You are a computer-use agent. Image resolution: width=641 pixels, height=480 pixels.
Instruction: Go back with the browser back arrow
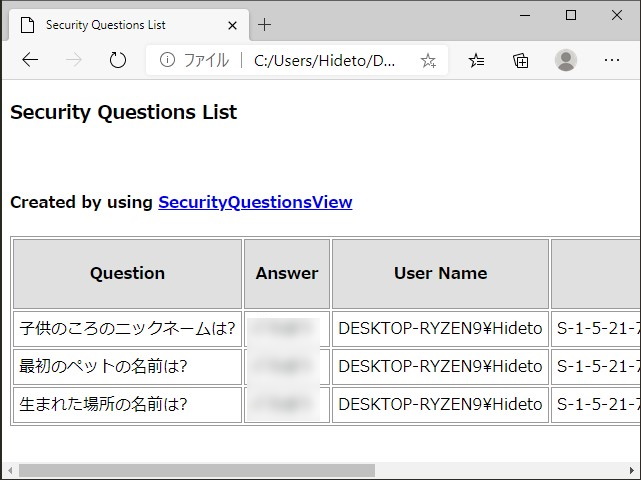coord(30,60)
